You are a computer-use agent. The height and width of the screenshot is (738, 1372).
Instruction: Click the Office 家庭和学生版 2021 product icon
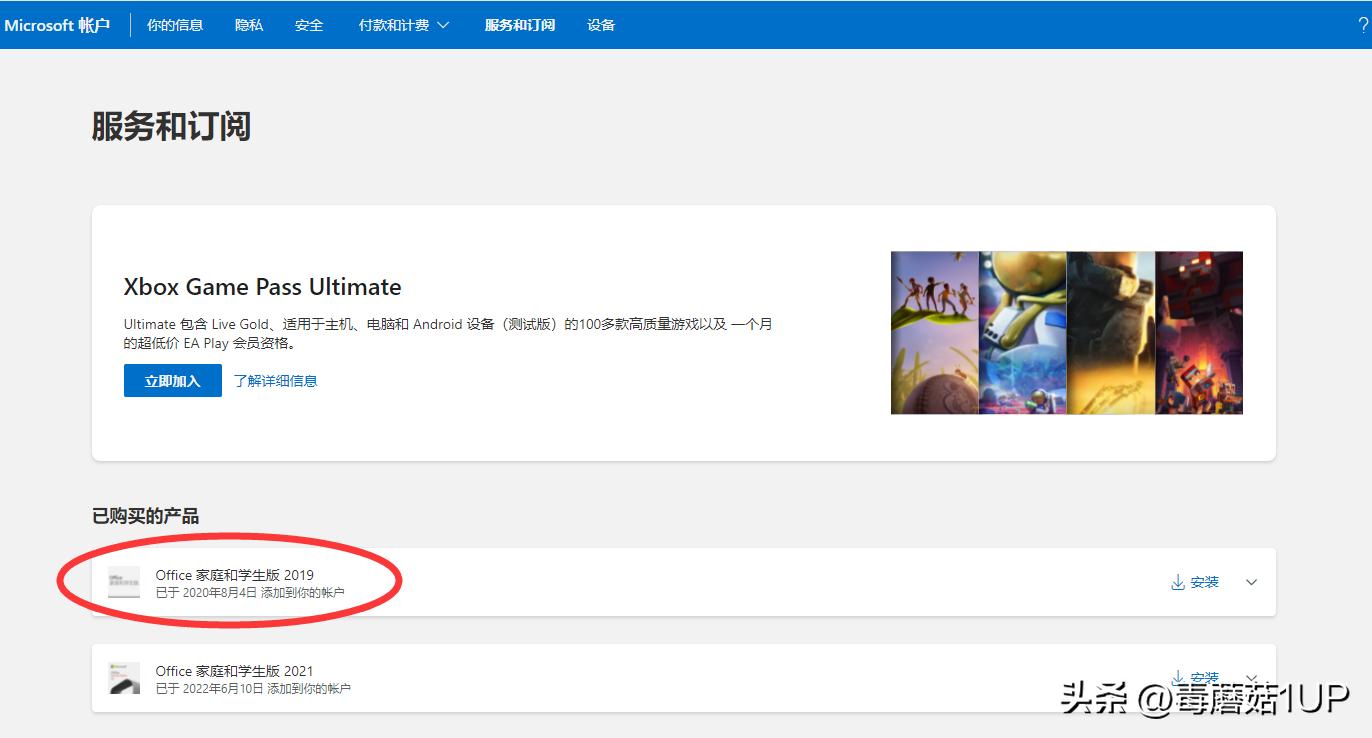[x=123, y=677]
